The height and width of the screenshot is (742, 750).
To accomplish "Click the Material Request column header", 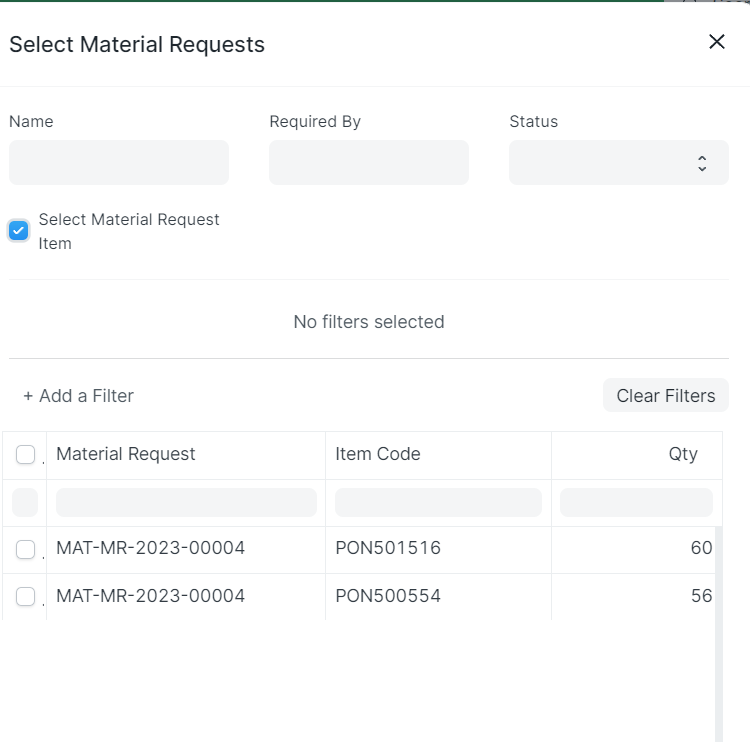I will point(126,454).
